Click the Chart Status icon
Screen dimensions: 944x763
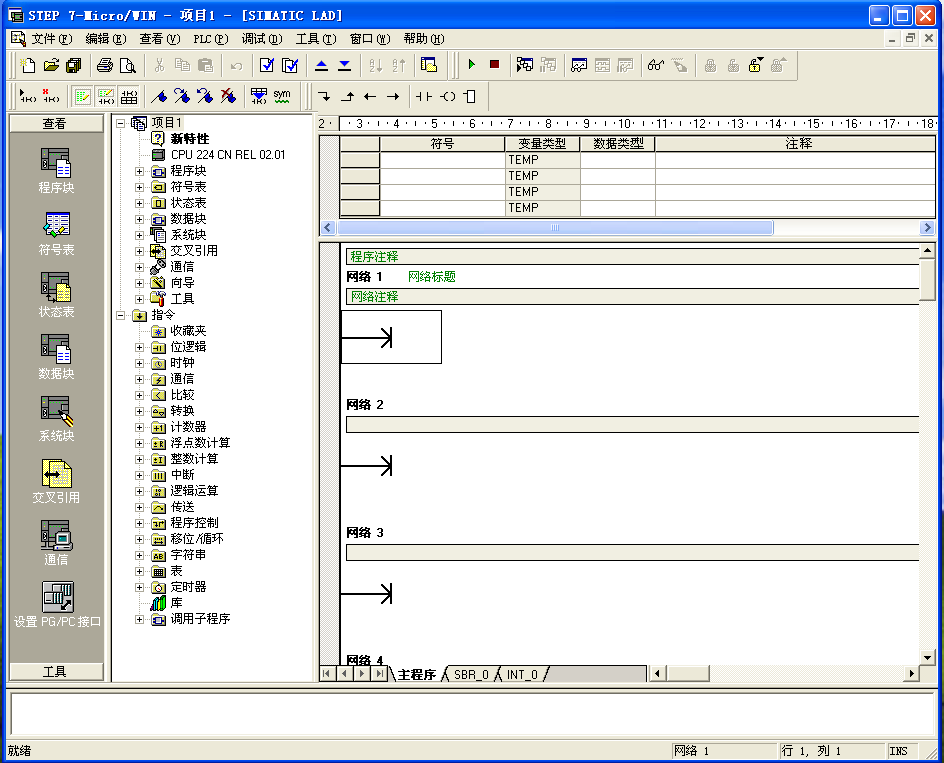(579, 64)
